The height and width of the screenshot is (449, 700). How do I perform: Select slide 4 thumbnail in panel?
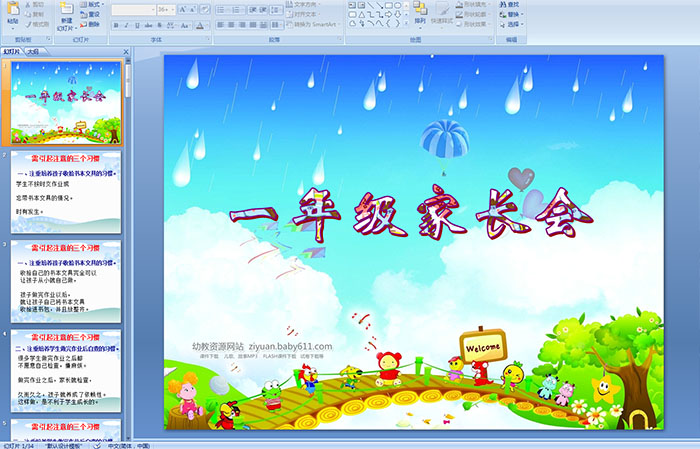click(66, 371)
